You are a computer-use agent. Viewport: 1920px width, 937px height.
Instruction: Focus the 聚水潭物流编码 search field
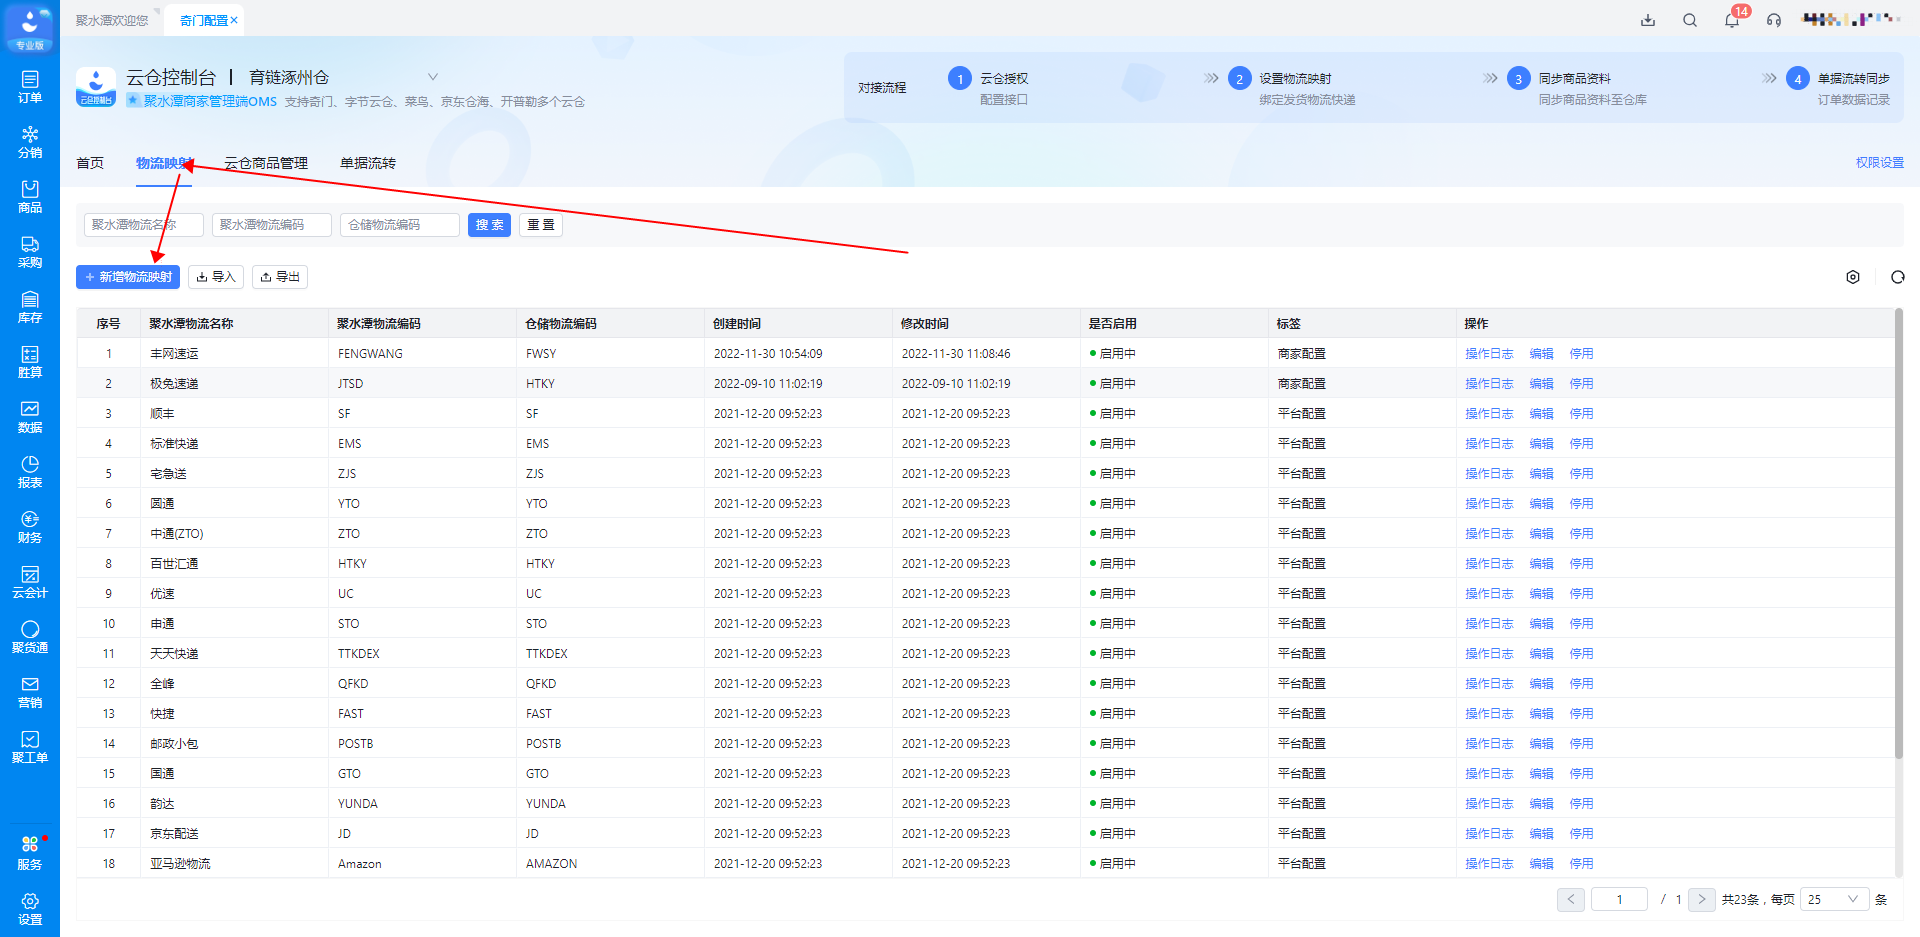pyautogui.click(x=272, y=225)
